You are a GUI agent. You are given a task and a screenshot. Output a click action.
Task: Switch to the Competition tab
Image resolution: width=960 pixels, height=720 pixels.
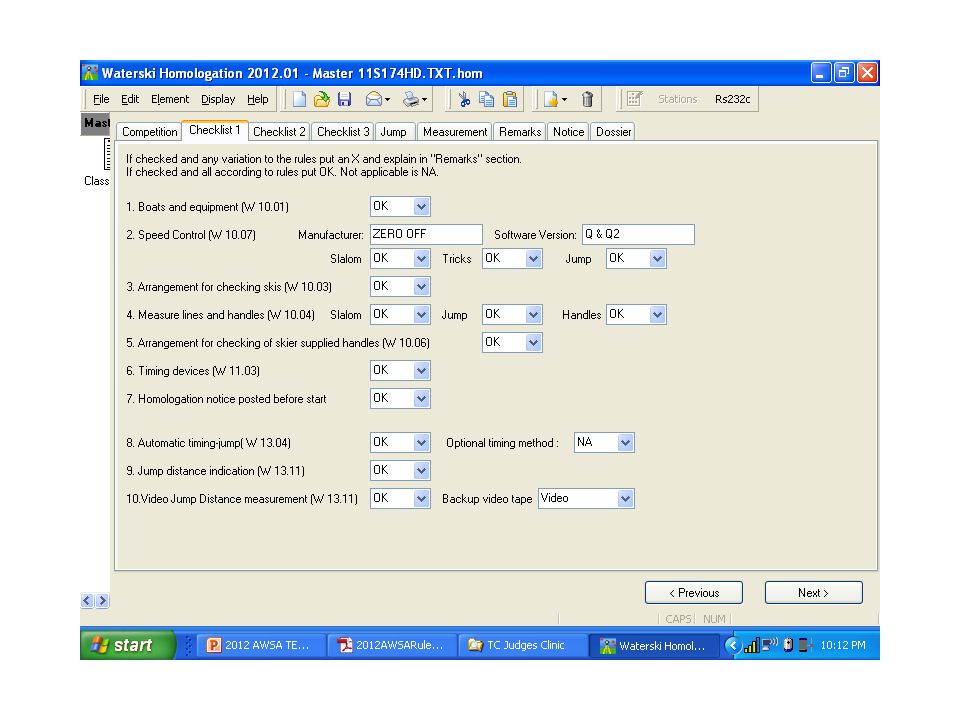pos(149,132)
